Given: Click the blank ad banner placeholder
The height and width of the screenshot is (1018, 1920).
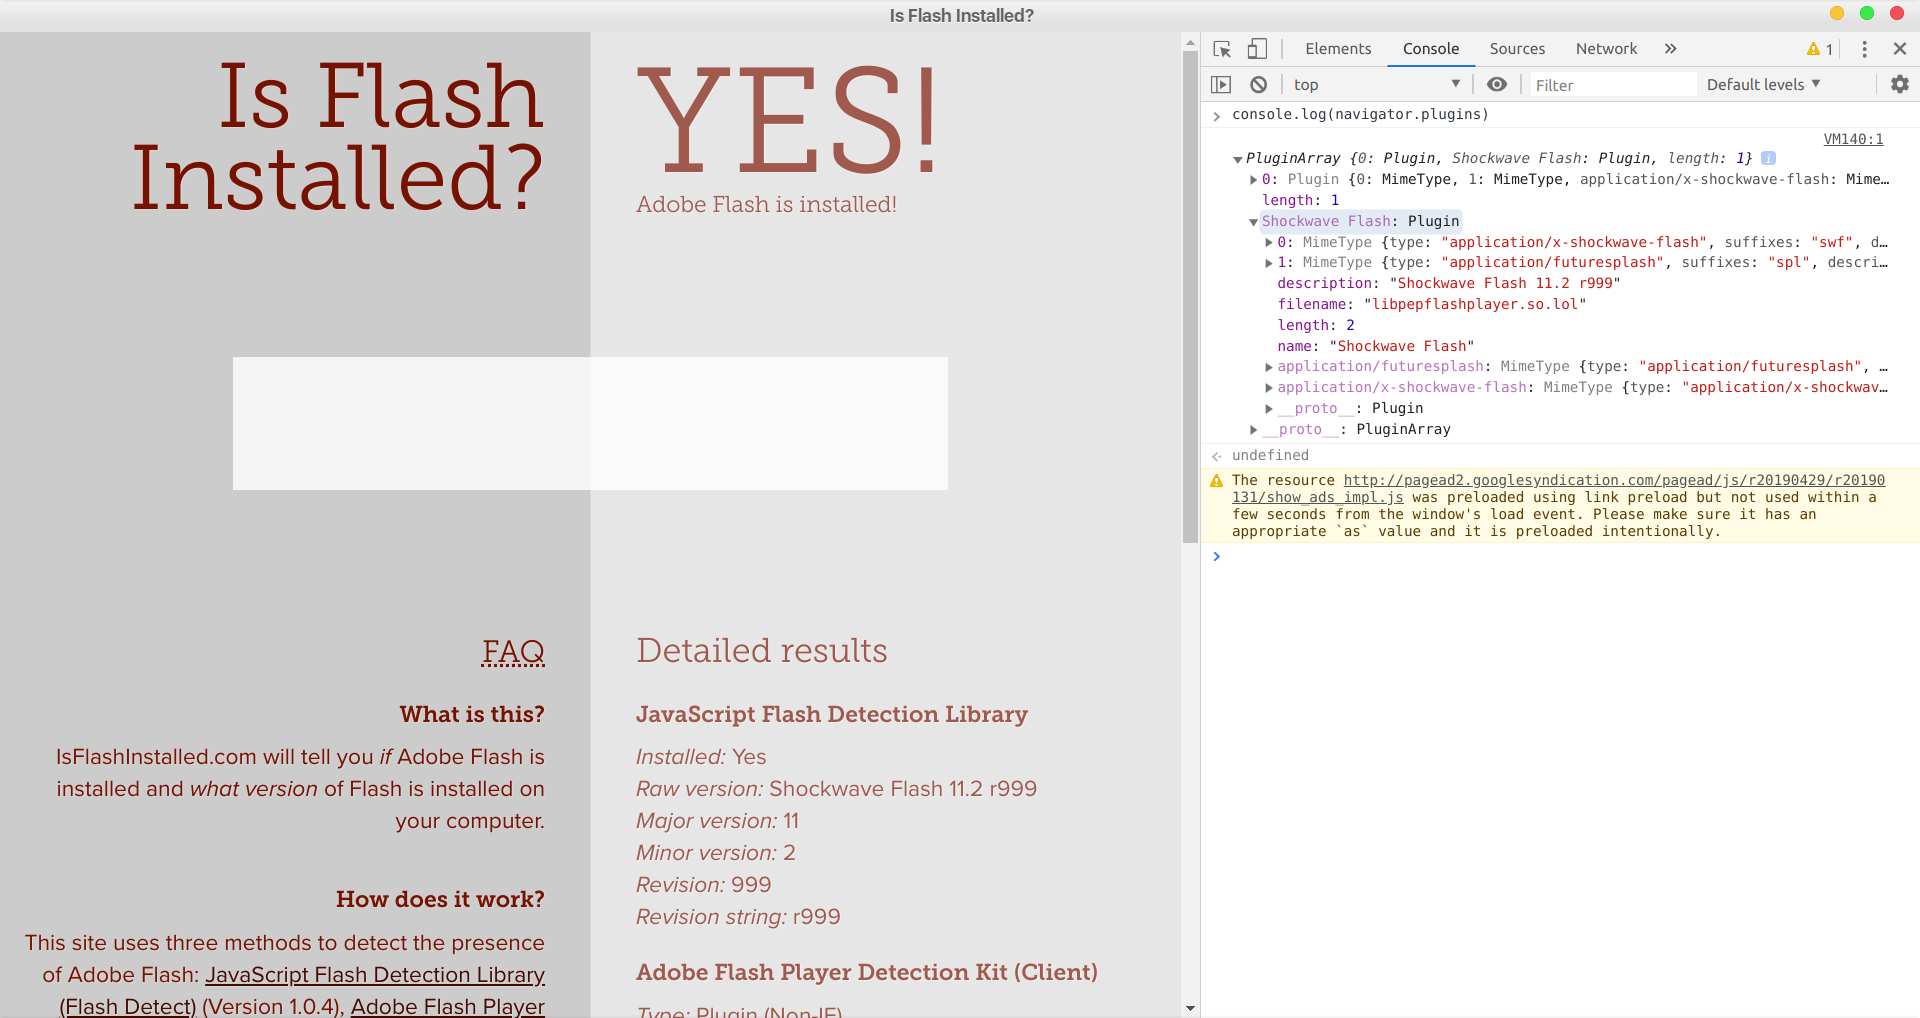Looking at the screenshot, I should point(590,423).
